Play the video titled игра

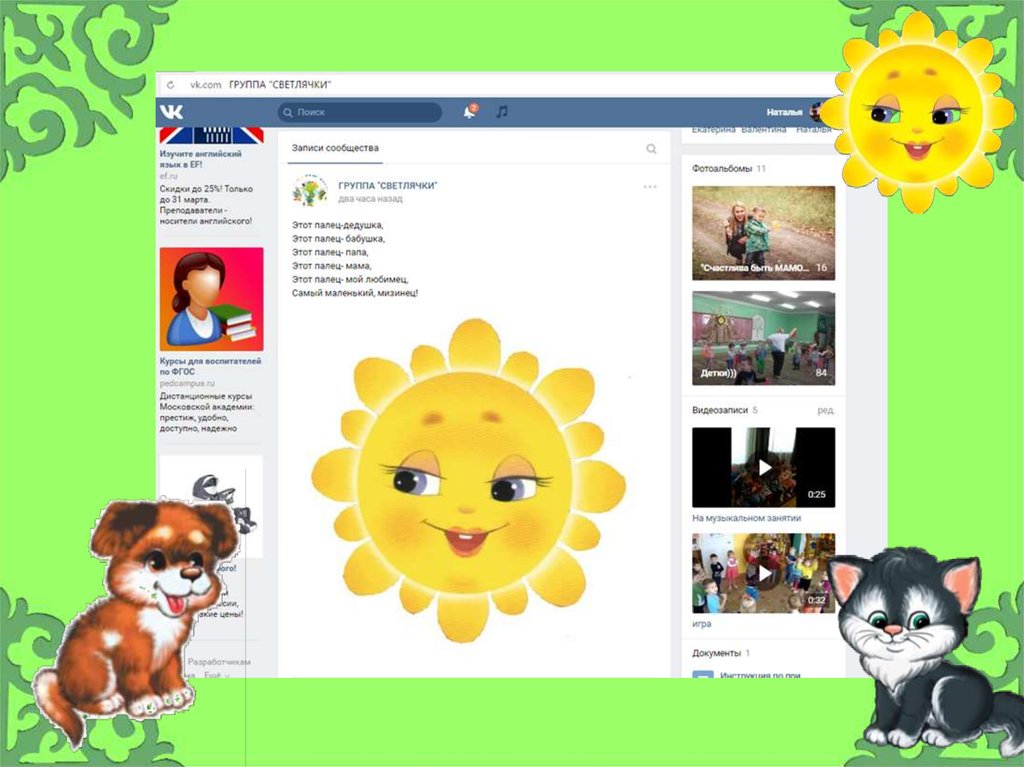click(763, 573)
